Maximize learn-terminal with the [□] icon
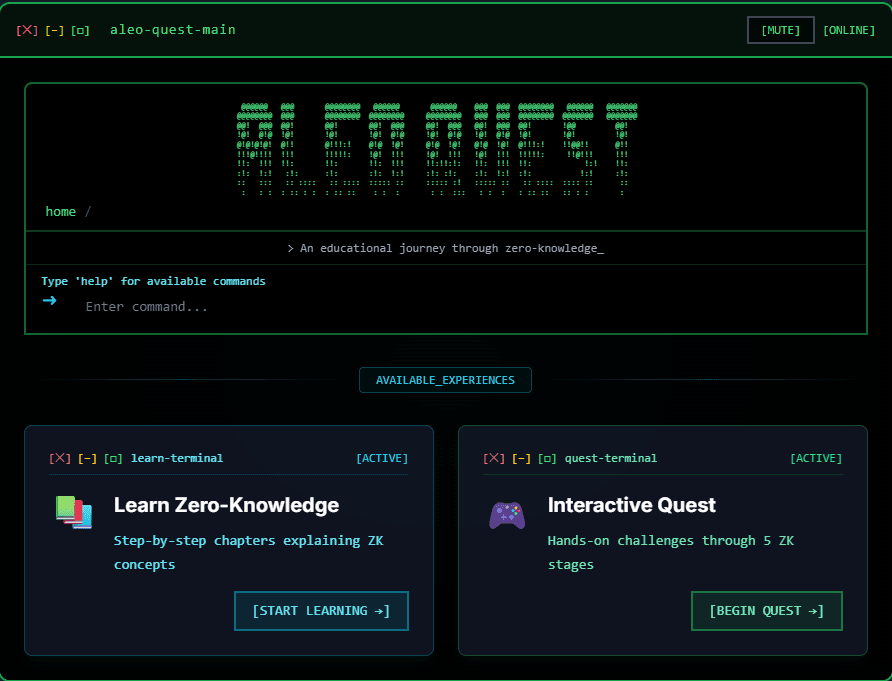Image resolution: width=892 pixels, height=681 pixels. coord(113,458)
